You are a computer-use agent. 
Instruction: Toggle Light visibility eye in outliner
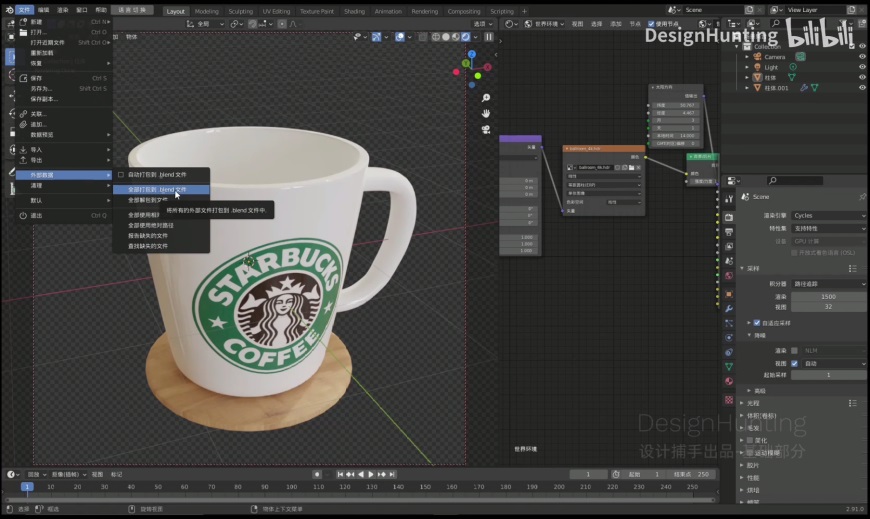pos(862,67)
